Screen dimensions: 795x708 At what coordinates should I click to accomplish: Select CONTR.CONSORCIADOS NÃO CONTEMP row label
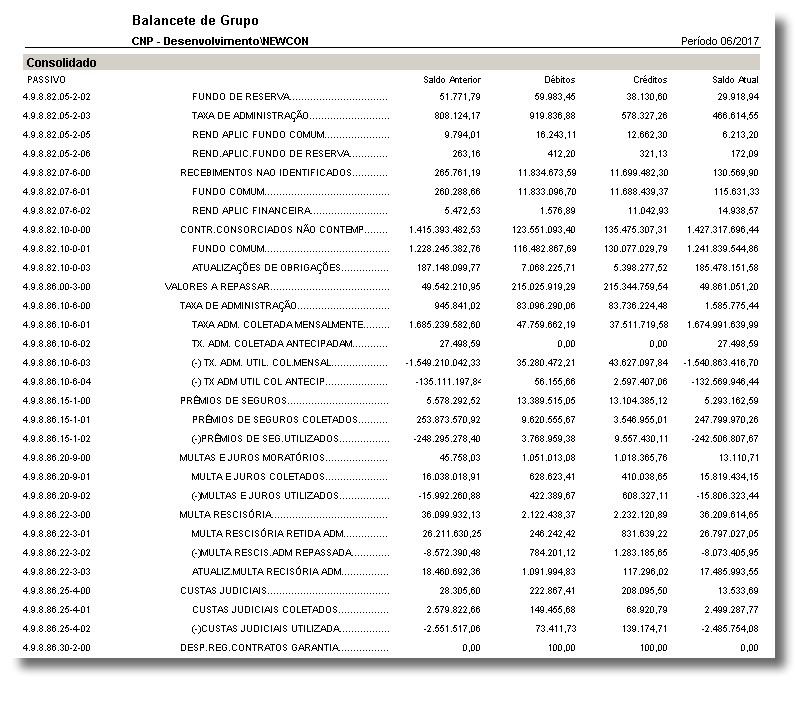pyautogui.click(x=272, y=230)
